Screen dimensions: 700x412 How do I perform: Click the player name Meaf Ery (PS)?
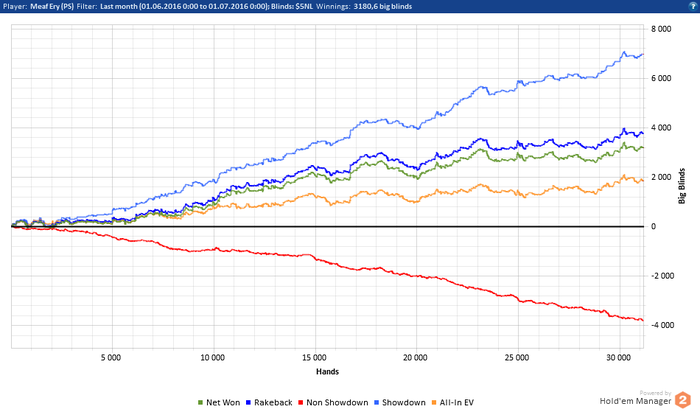point(52,6)
